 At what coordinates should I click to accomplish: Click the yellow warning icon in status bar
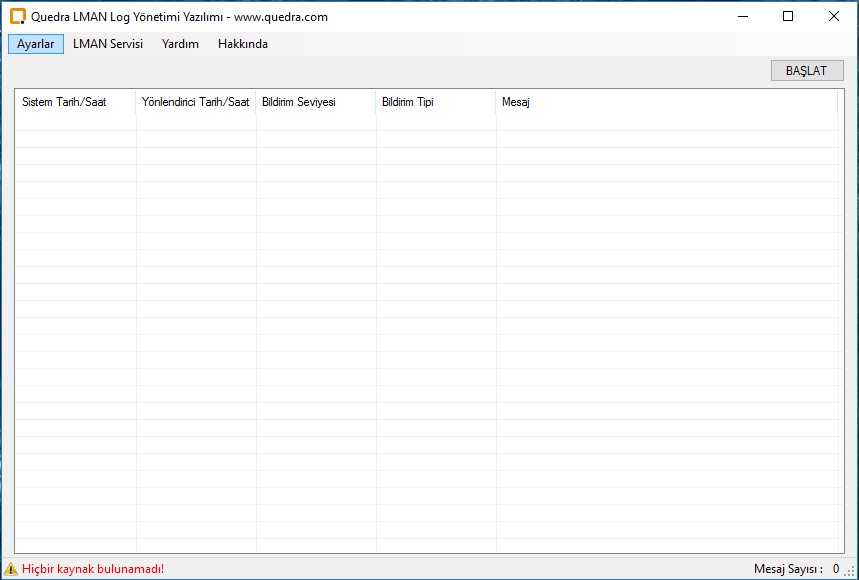tap(11, 569)
